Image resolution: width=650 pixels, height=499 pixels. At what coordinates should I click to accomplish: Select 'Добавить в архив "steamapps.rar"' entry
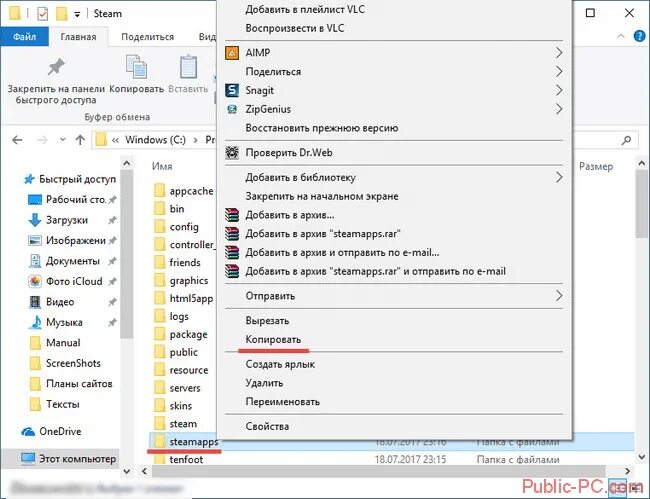pos(323,233)
